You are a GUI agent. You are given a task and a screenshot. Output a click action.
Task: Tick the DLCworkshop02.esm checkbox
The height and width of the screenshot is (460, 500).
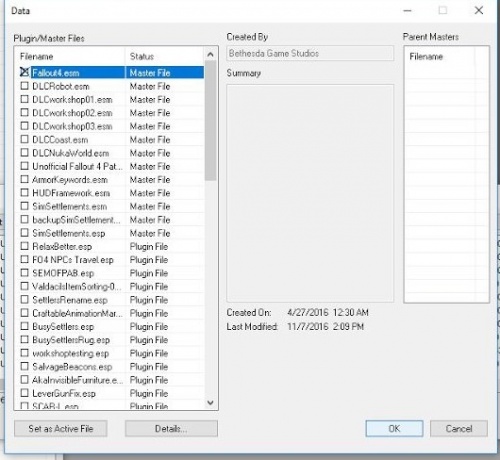click(x=24, y=112)
